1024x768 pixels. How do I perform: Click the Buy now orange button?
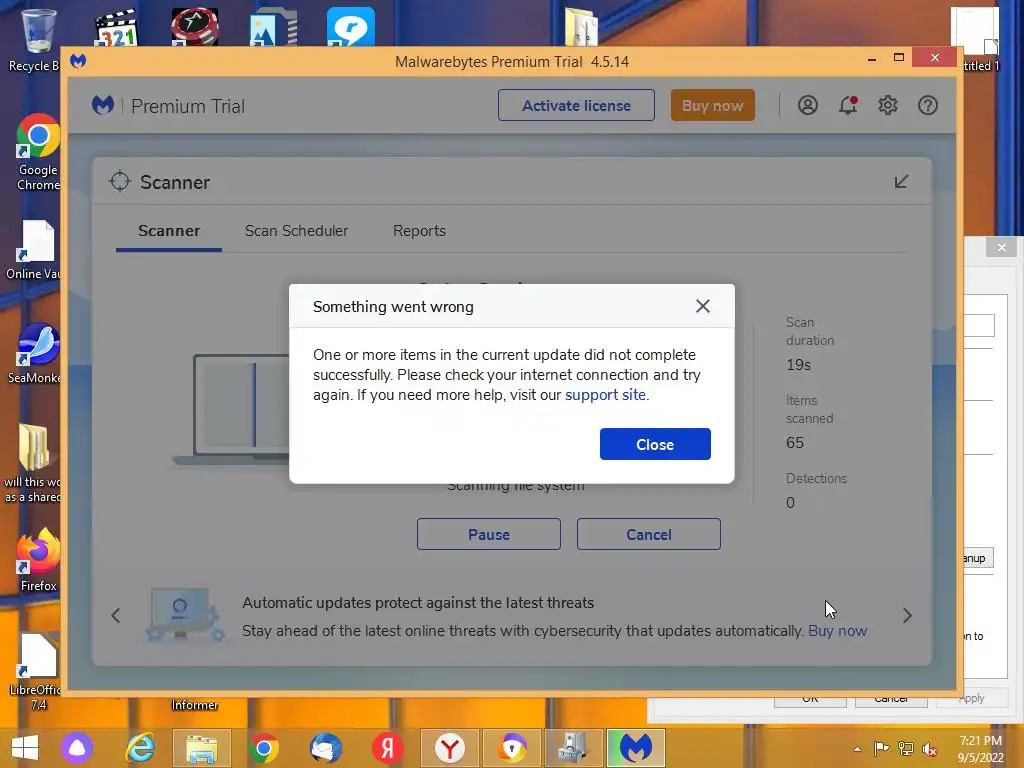(x=712, y=105)
